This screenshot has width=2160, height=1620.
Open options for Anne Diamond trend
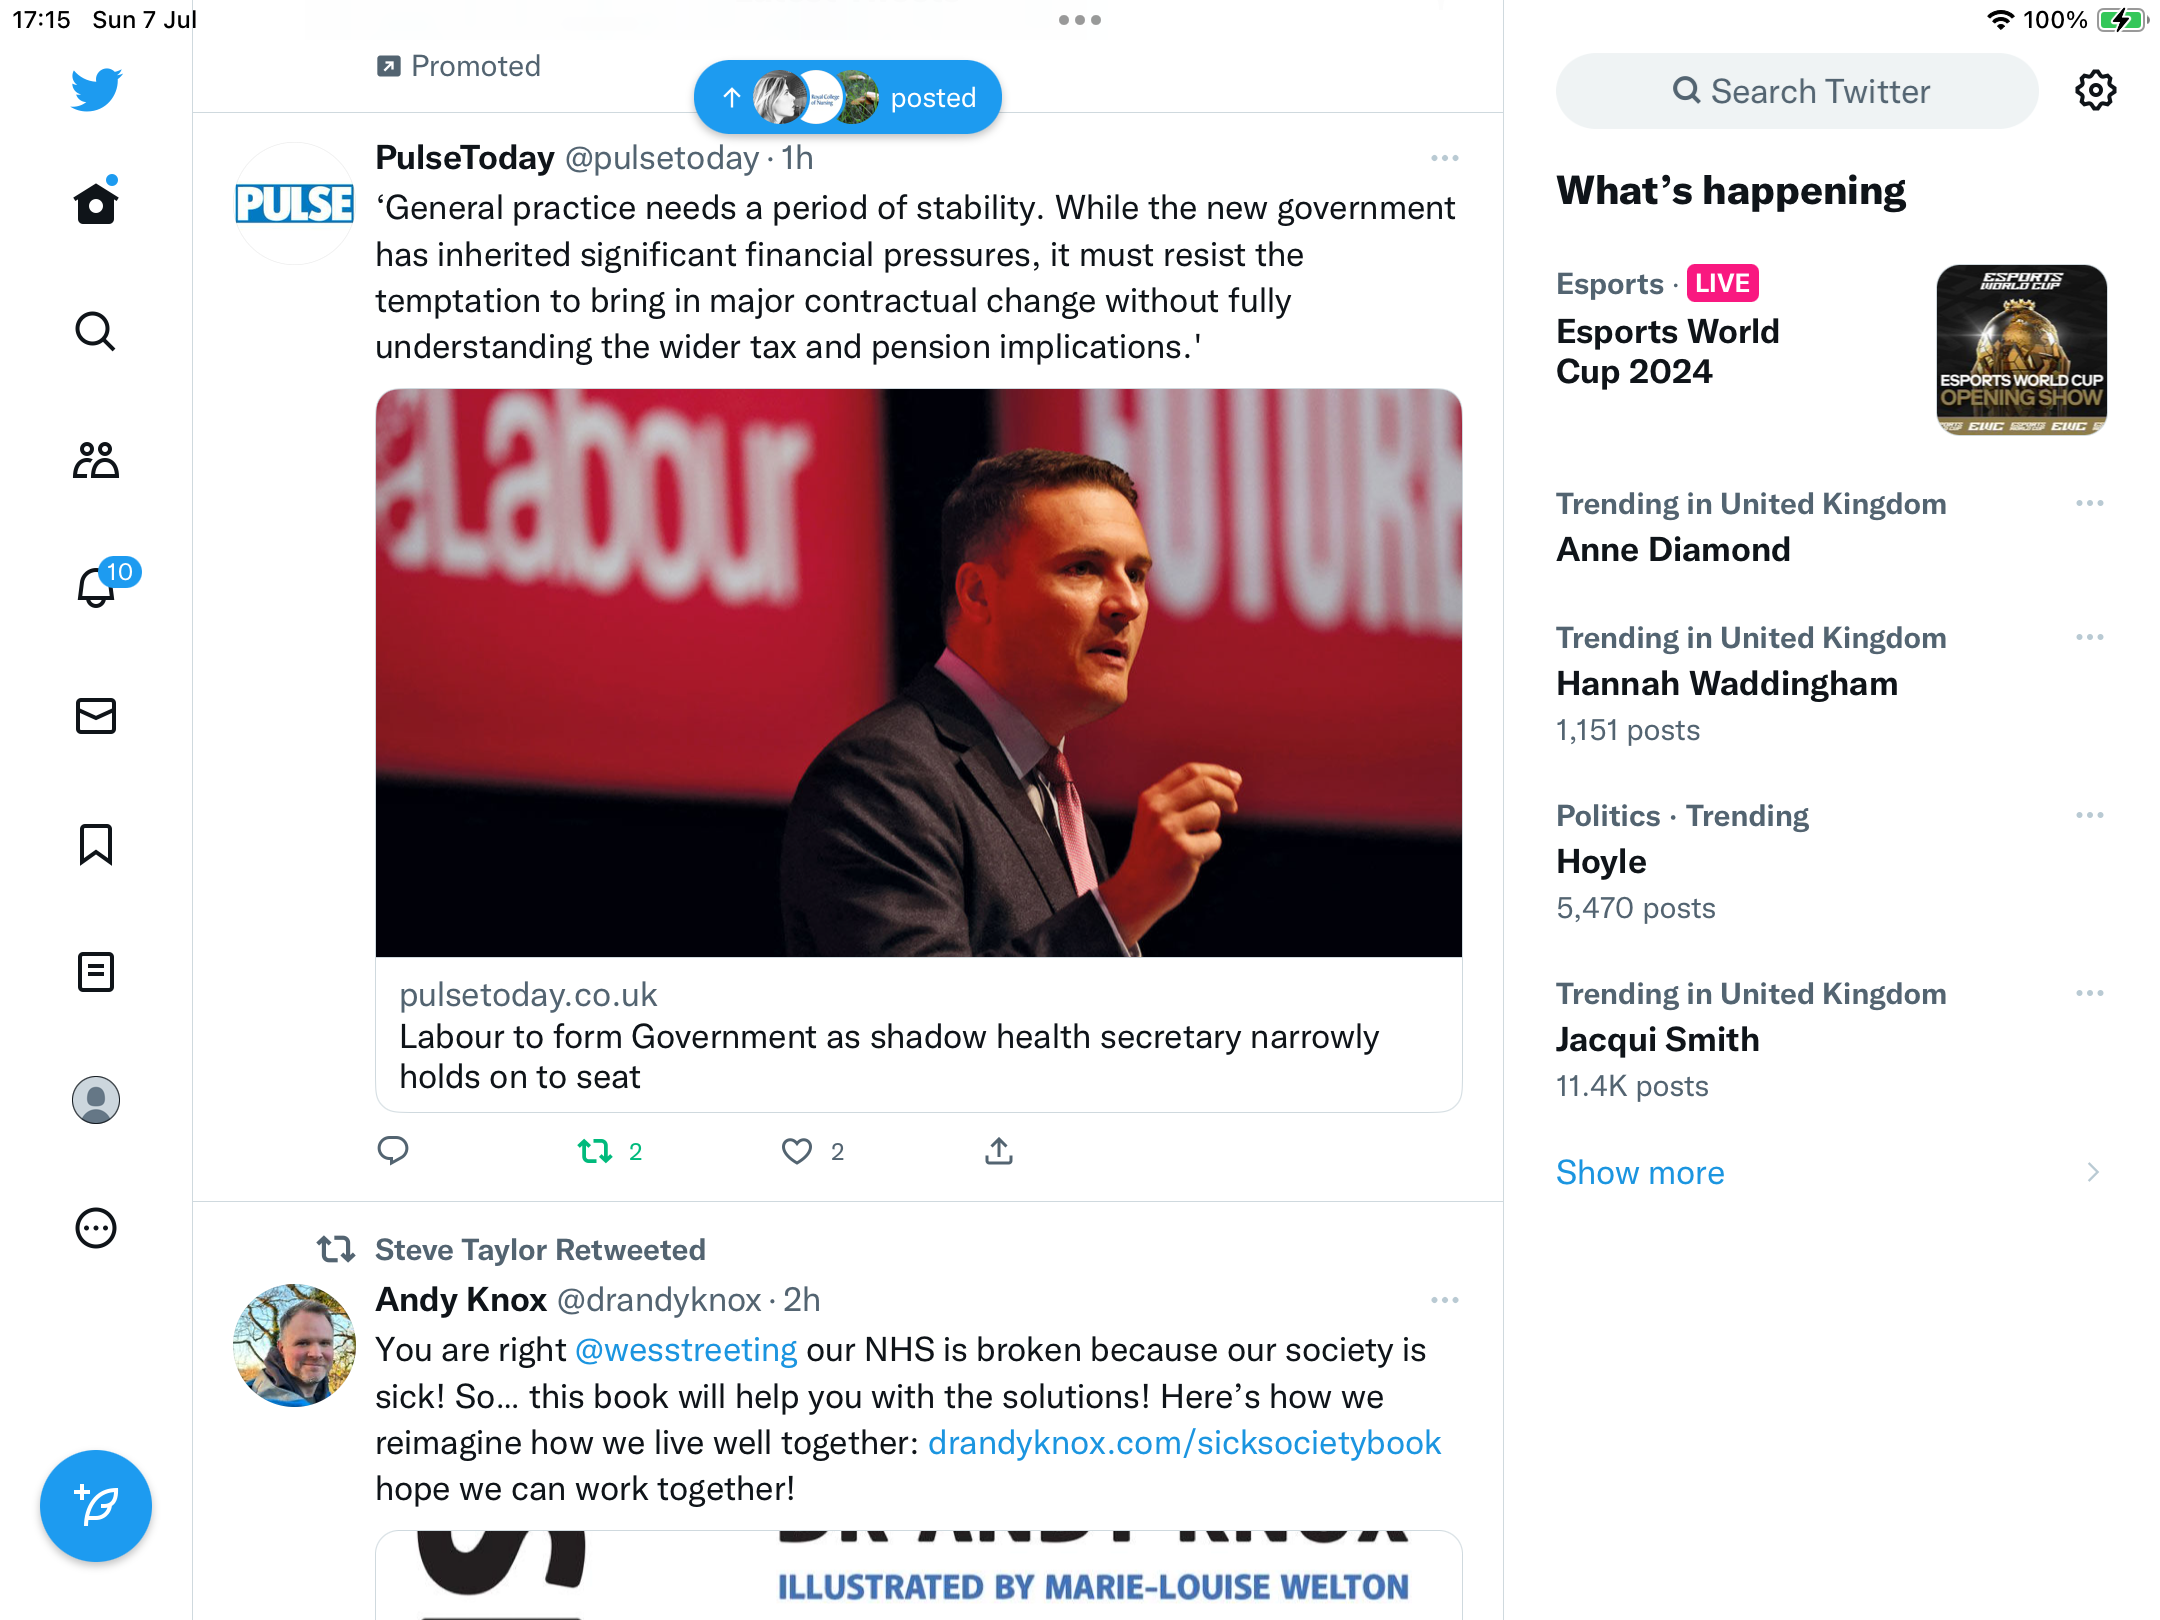point(2090,503)
